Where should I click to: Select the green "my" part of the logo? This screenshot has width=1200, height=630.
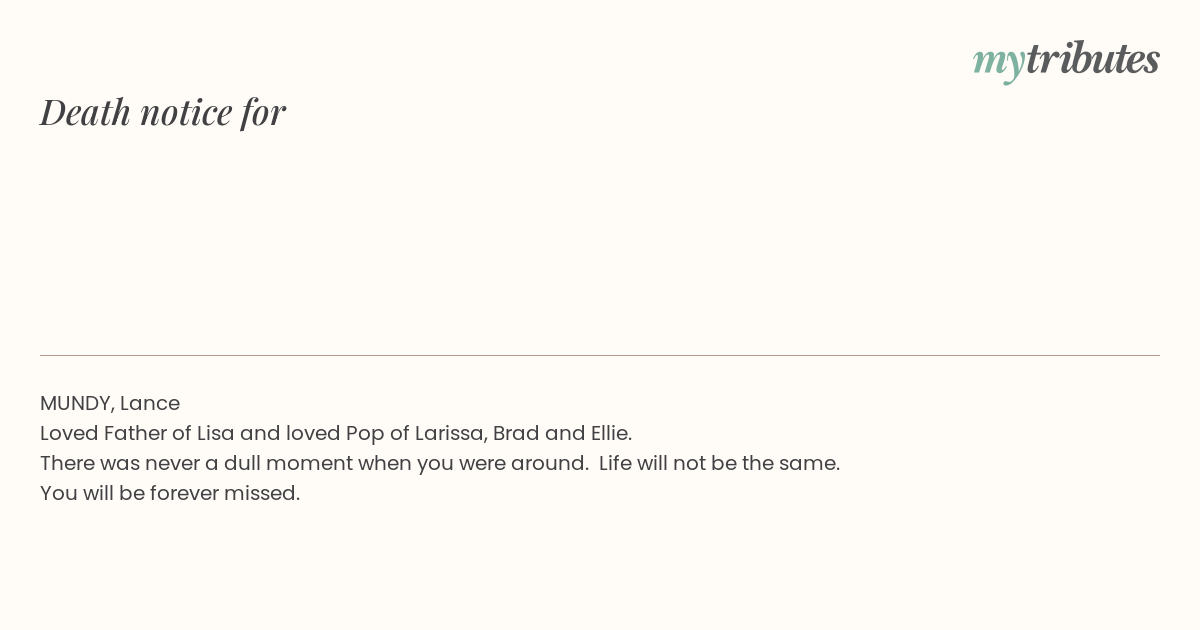click(998, 64)
